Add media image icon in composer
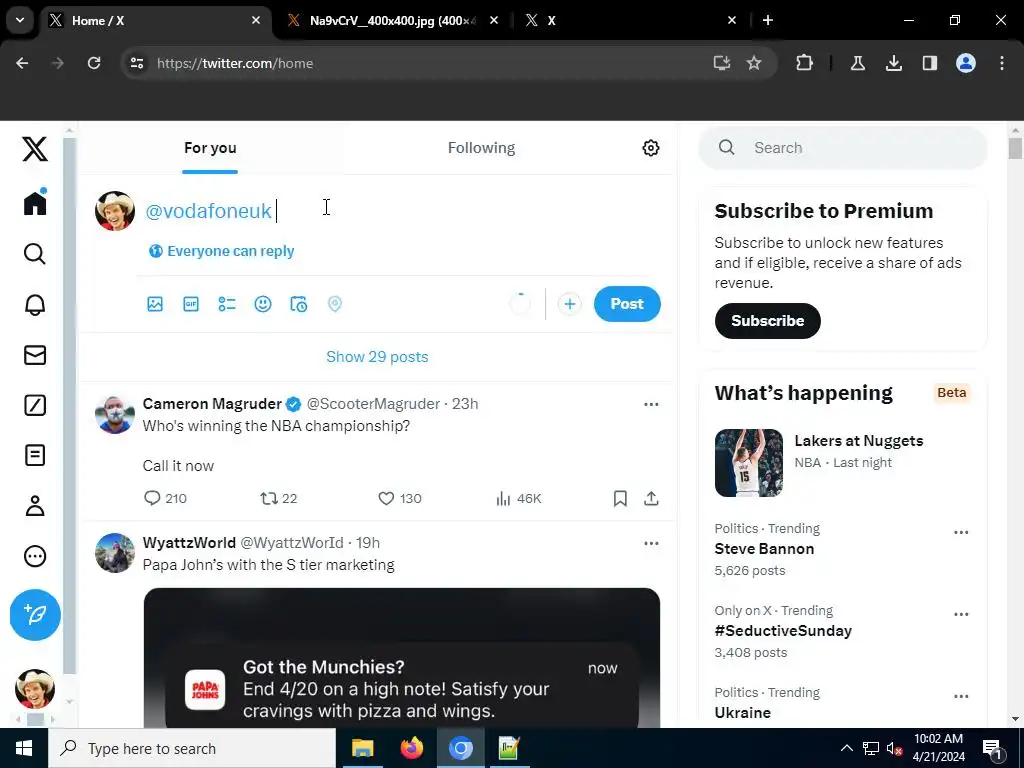Screen dimensions: 1024x768 point(155,304)
